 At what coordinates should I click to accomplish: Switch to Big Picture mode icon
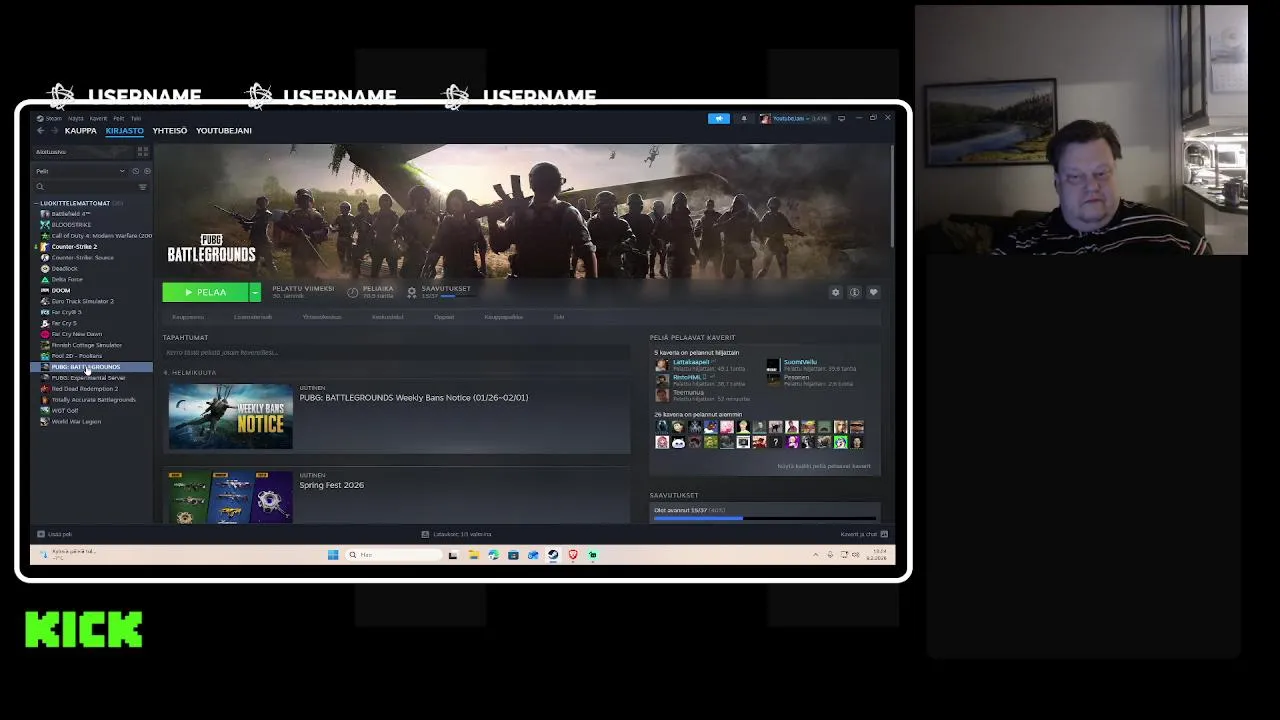[841, 118]
